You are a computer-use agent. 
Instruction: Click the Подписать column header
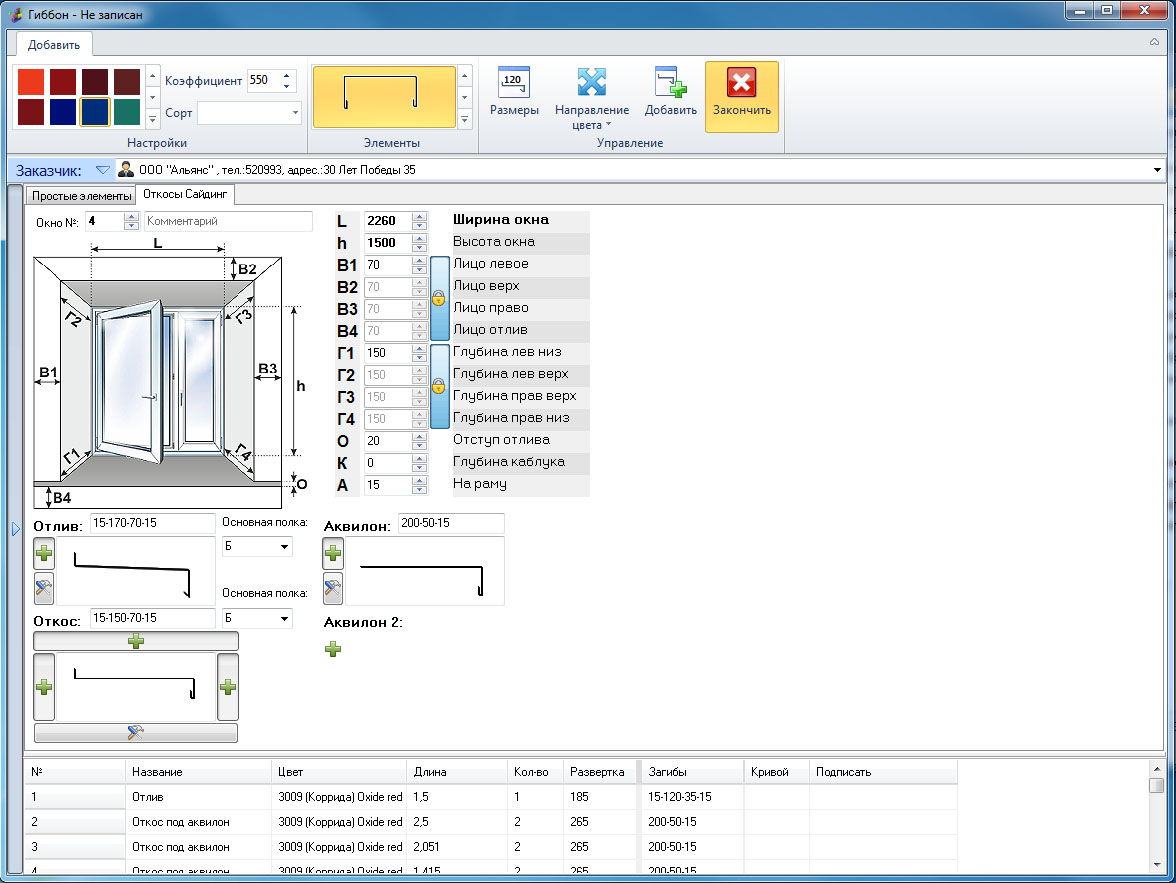[883, 772]
